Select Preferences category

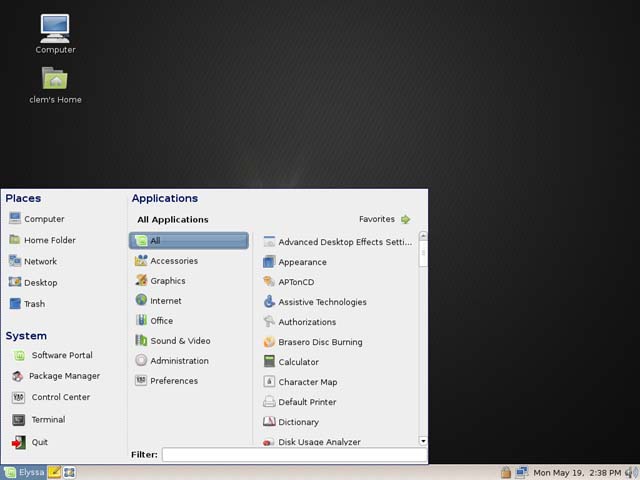[x=166, y=380]
